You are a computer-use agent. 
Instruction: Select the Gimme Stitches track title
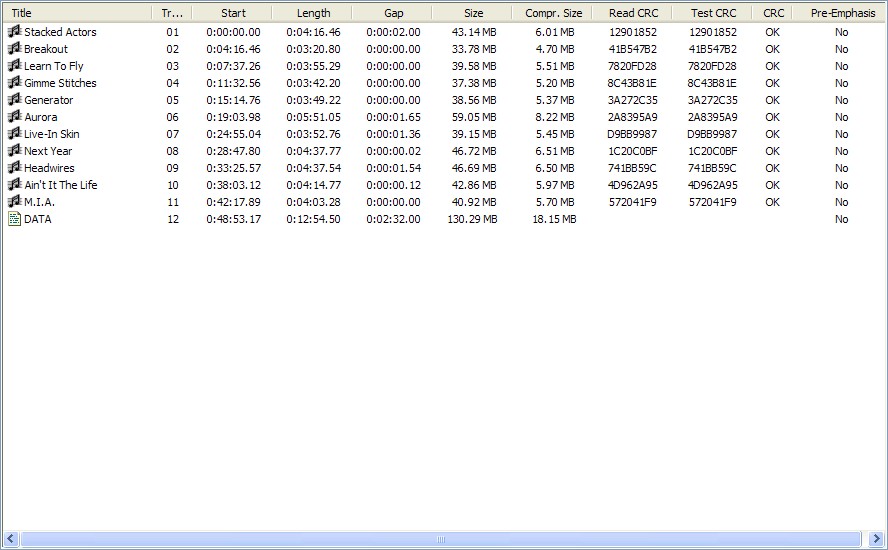pyautogui.click(x=60, y=83)
